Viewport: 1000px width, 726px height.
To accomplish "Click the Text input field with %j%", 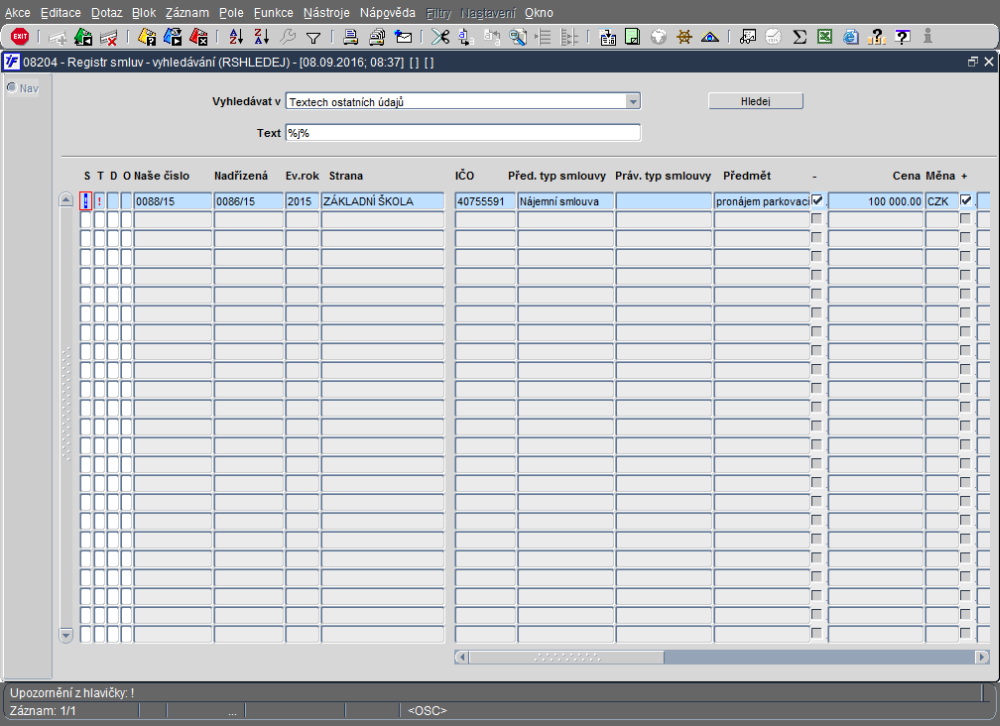I will 463,133.
